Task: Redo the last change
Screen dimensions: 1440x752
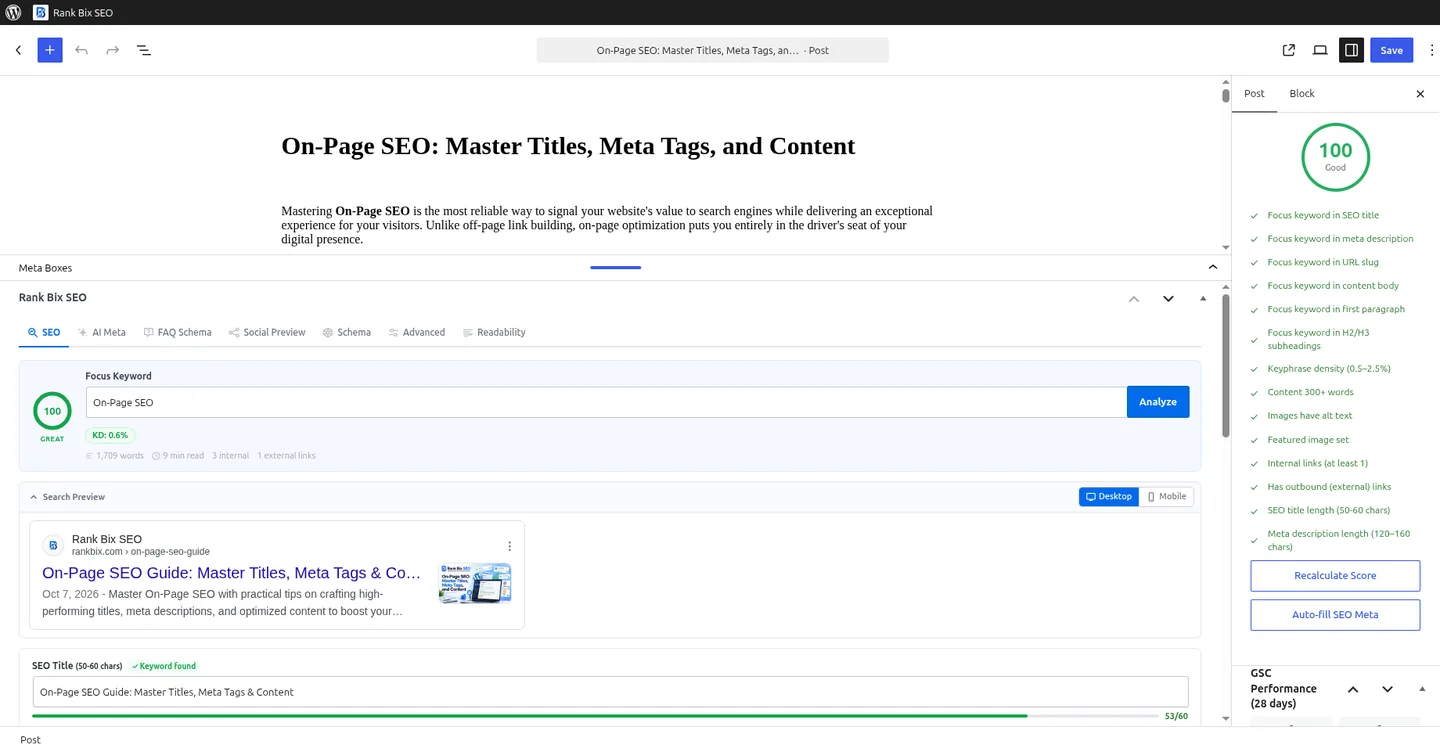Action: coord(113,50)
